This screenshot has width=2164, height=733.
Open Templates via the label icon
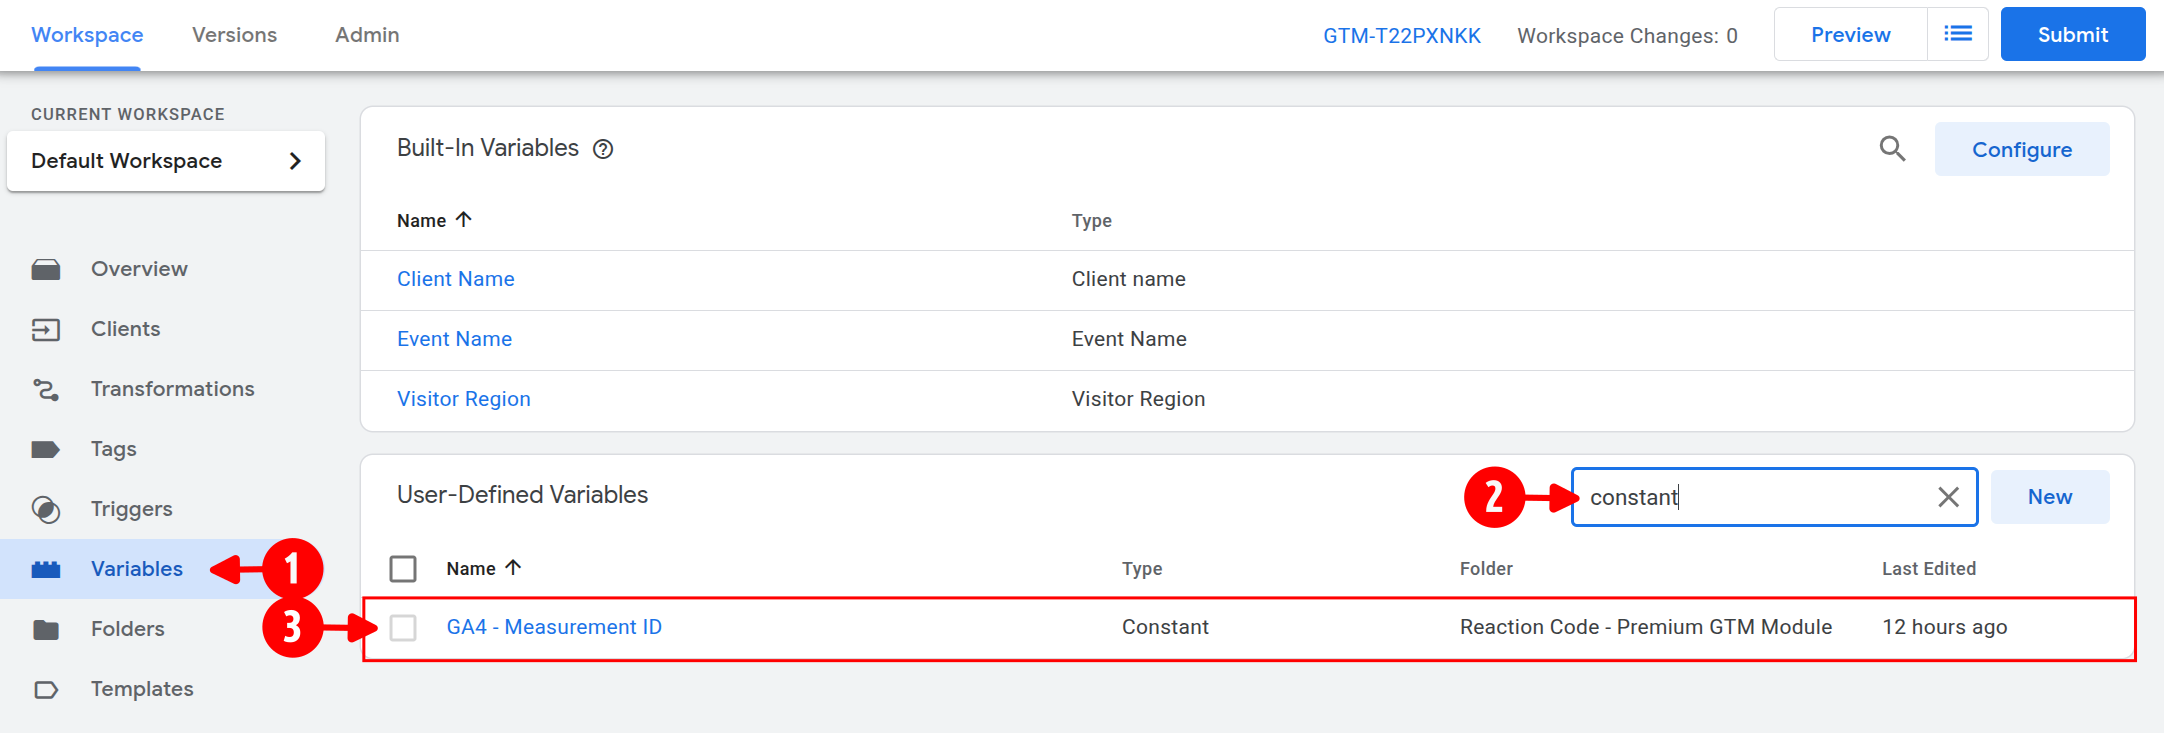(46, 689)
